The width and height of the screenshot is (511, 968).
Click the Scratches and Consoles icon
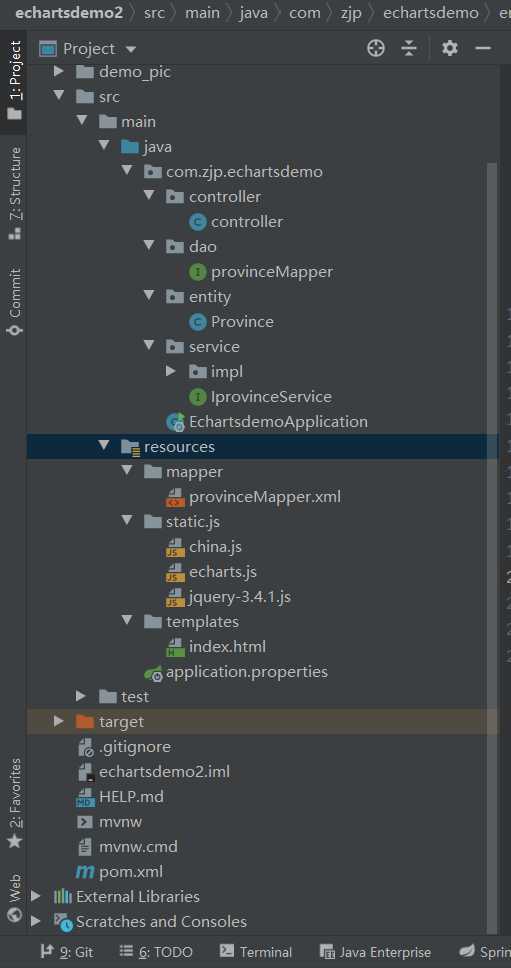63,922
